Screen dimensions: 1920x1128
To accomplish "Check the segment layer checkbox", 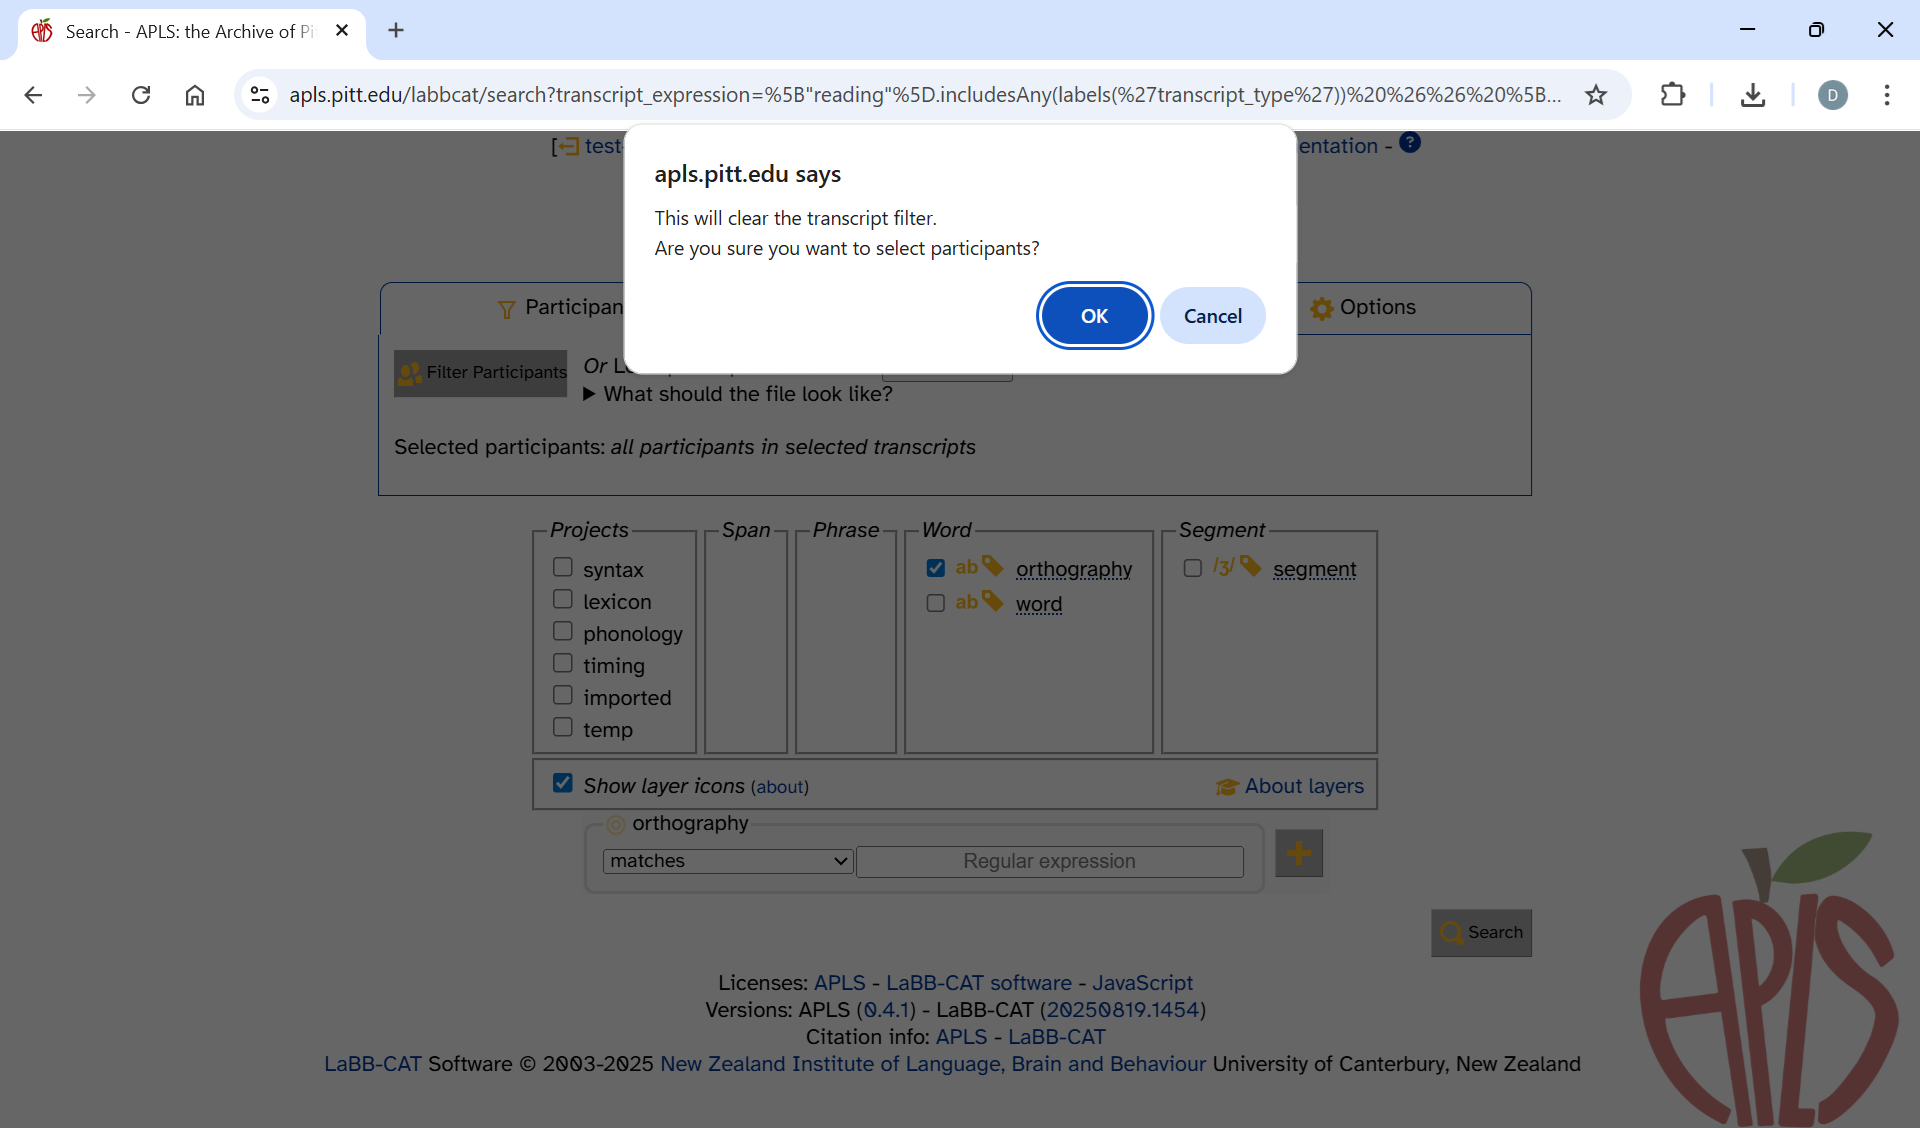I will (x=1192, y=568).
